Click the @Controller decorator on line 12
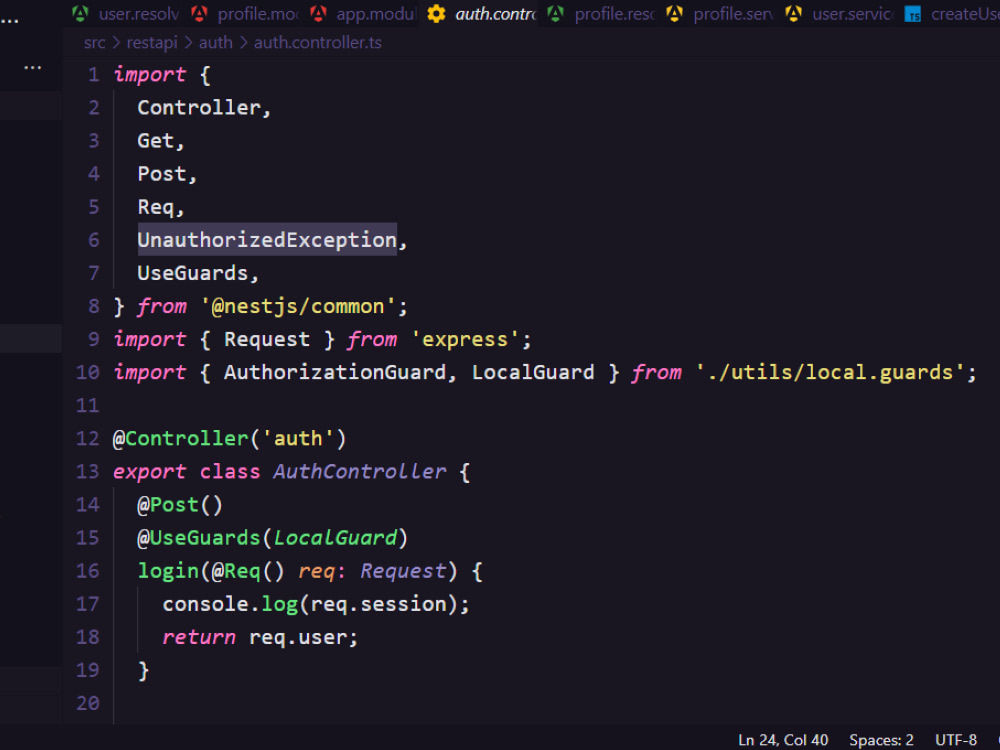 [x=180, y=439]
